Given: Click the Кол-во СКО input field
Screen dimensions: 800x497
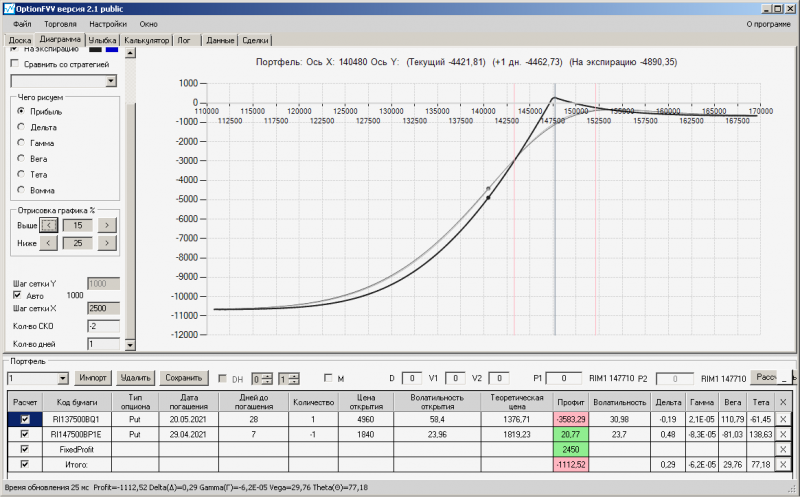Looking at the screenshot, I should 104,325.
